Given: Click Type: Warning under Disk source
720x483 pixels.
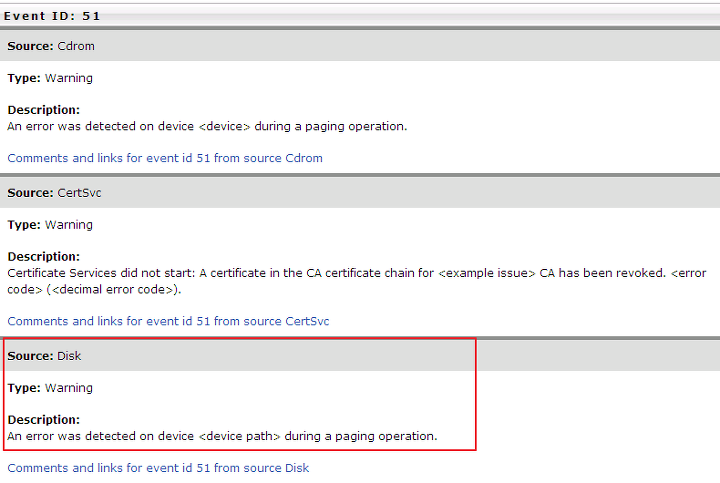Looking at the screenshot, I should 50,388.
